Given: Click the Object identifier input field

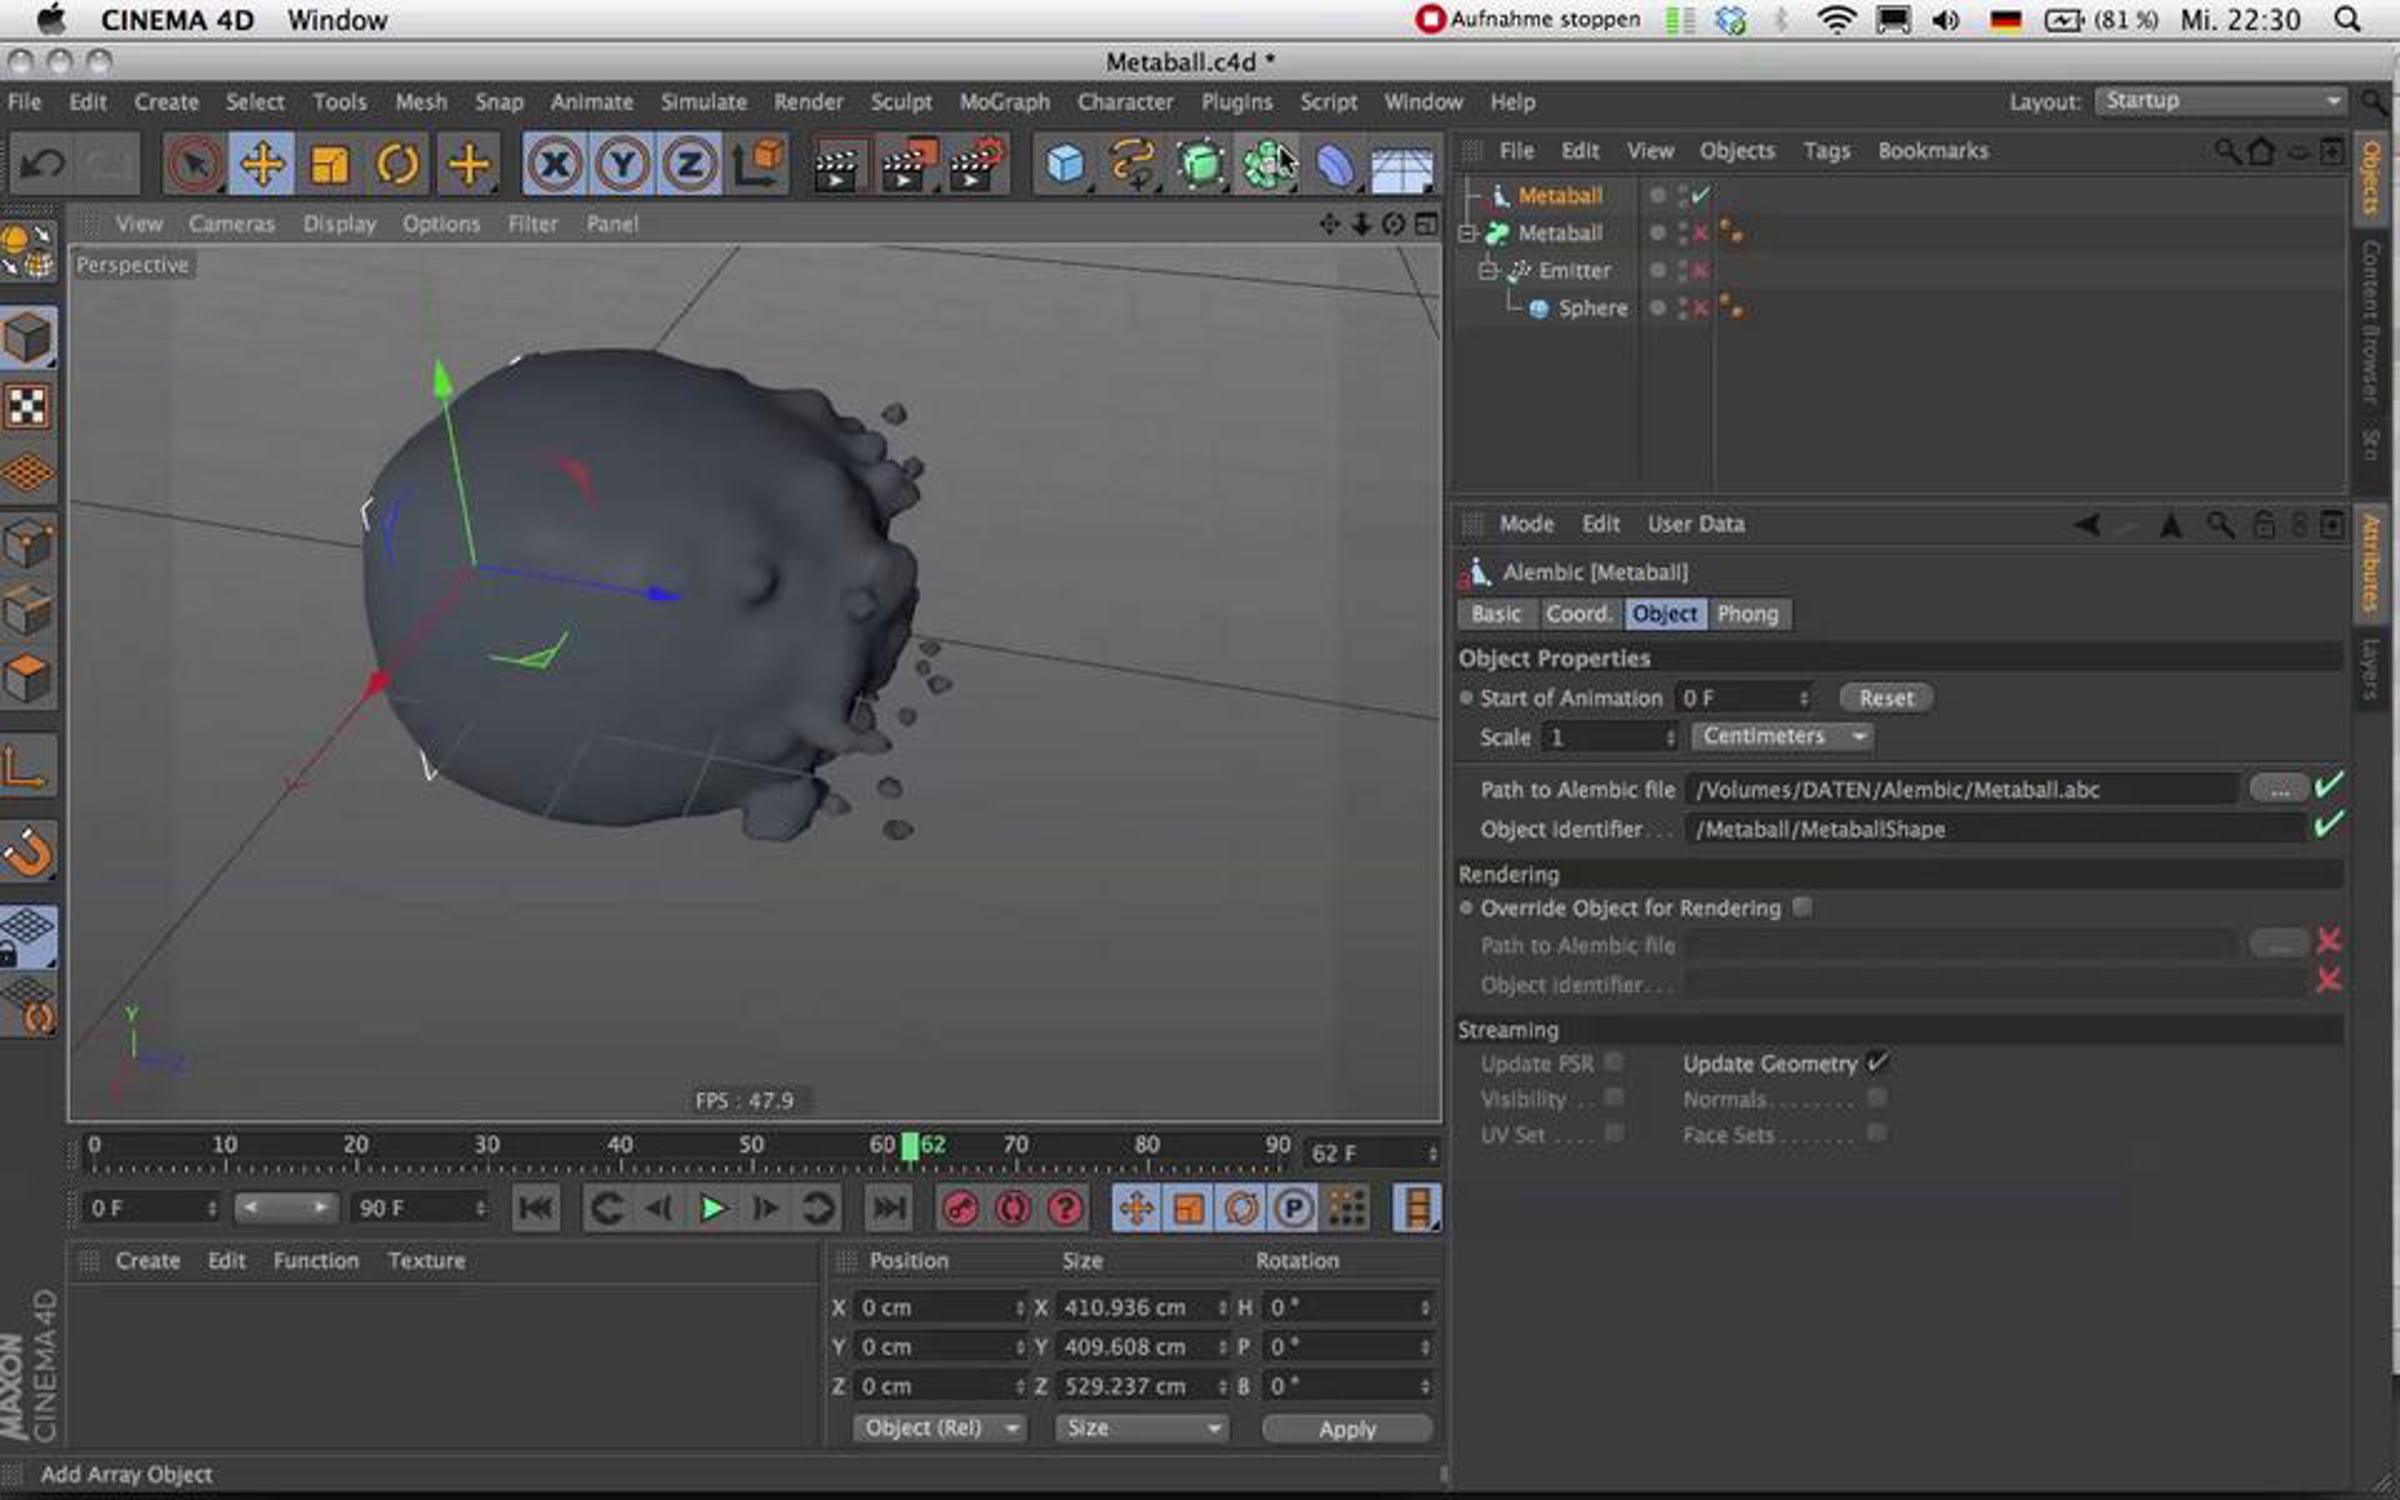Looking at the screenshot, I should click(1996, 829).
